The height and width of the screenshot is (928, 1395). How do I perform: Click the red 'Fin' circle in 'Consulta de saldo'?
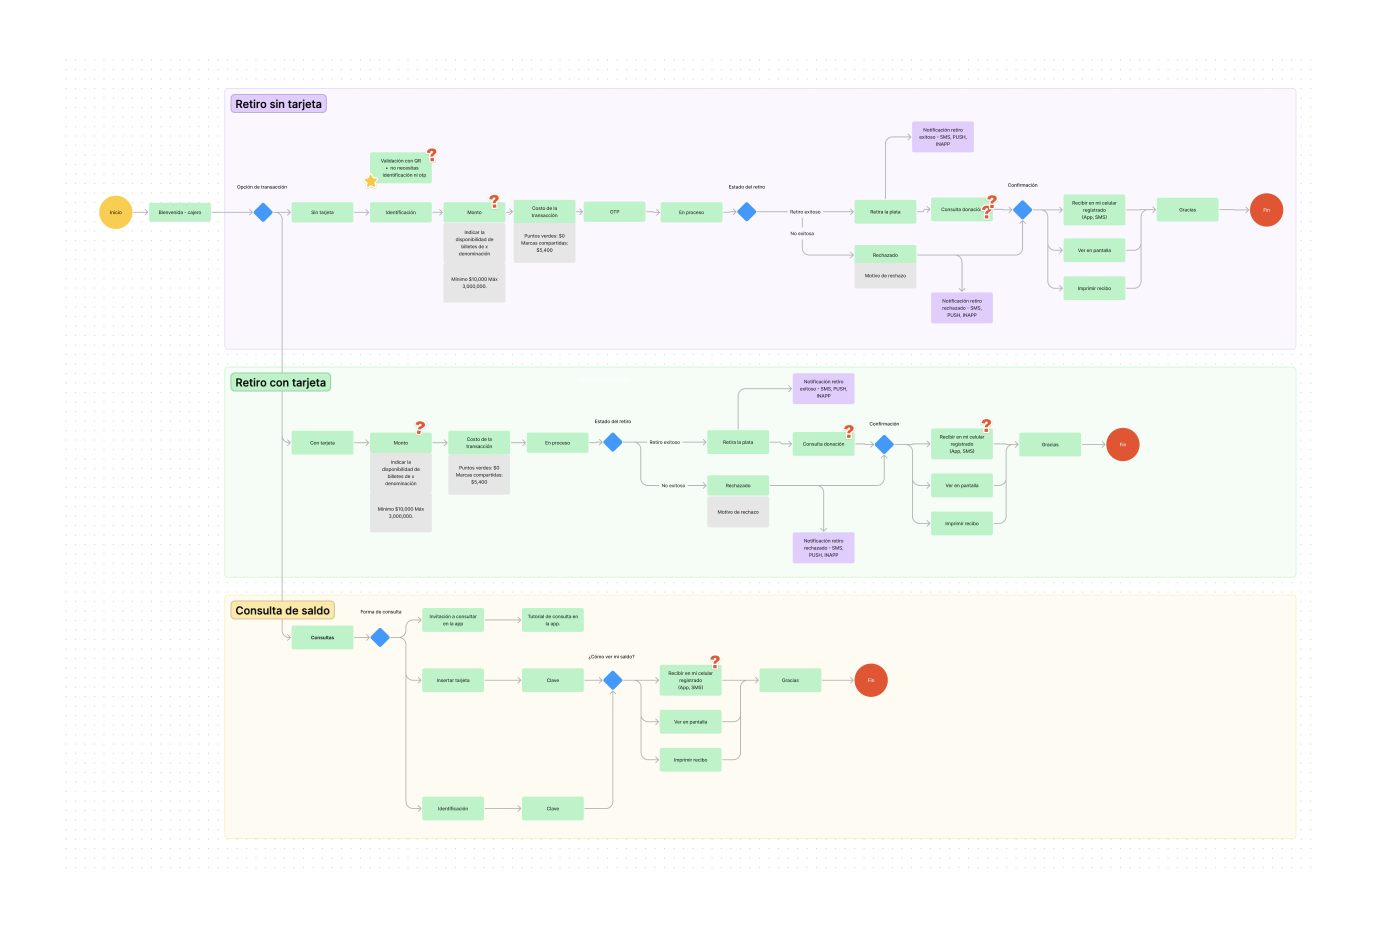[870, 680]
